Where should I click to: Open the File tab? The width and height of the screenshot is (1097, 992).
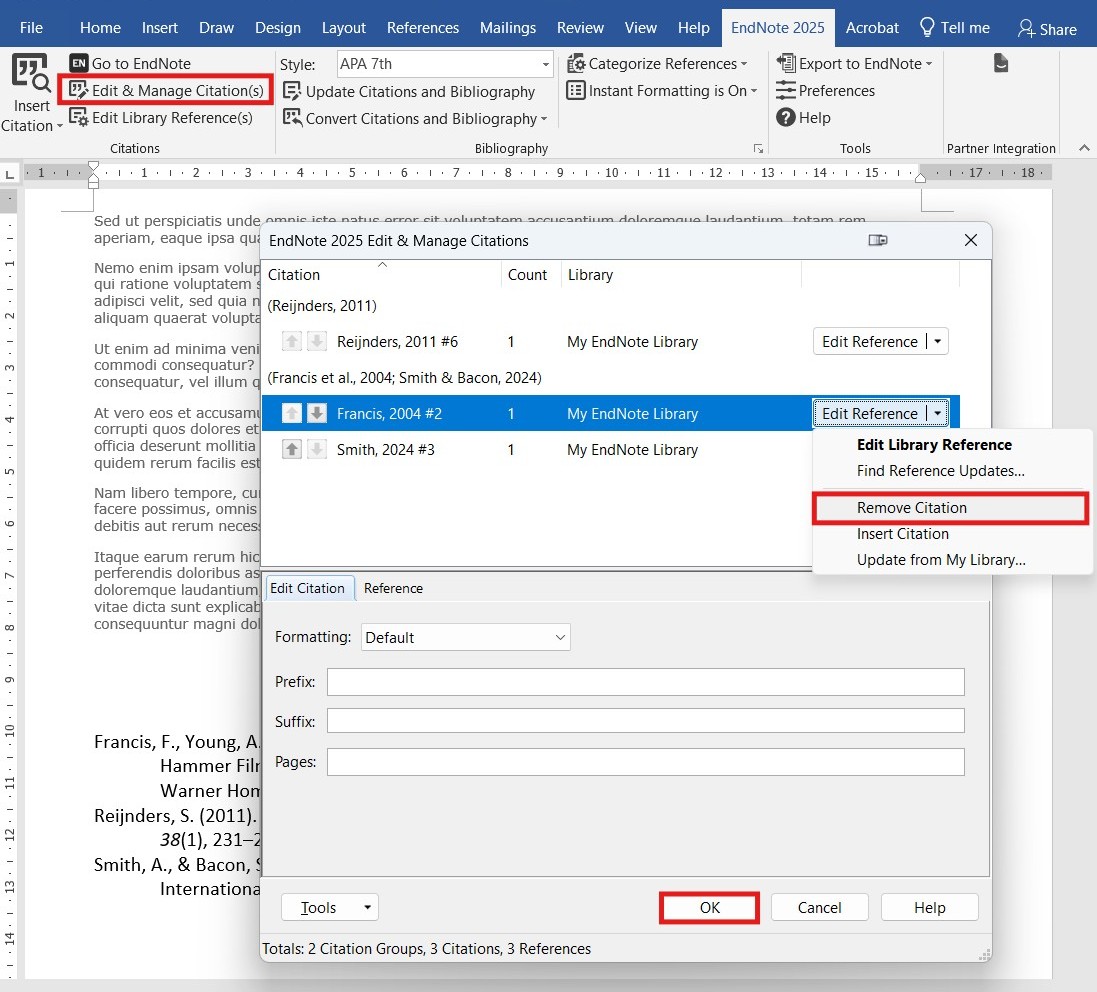[x=31, y=28]
